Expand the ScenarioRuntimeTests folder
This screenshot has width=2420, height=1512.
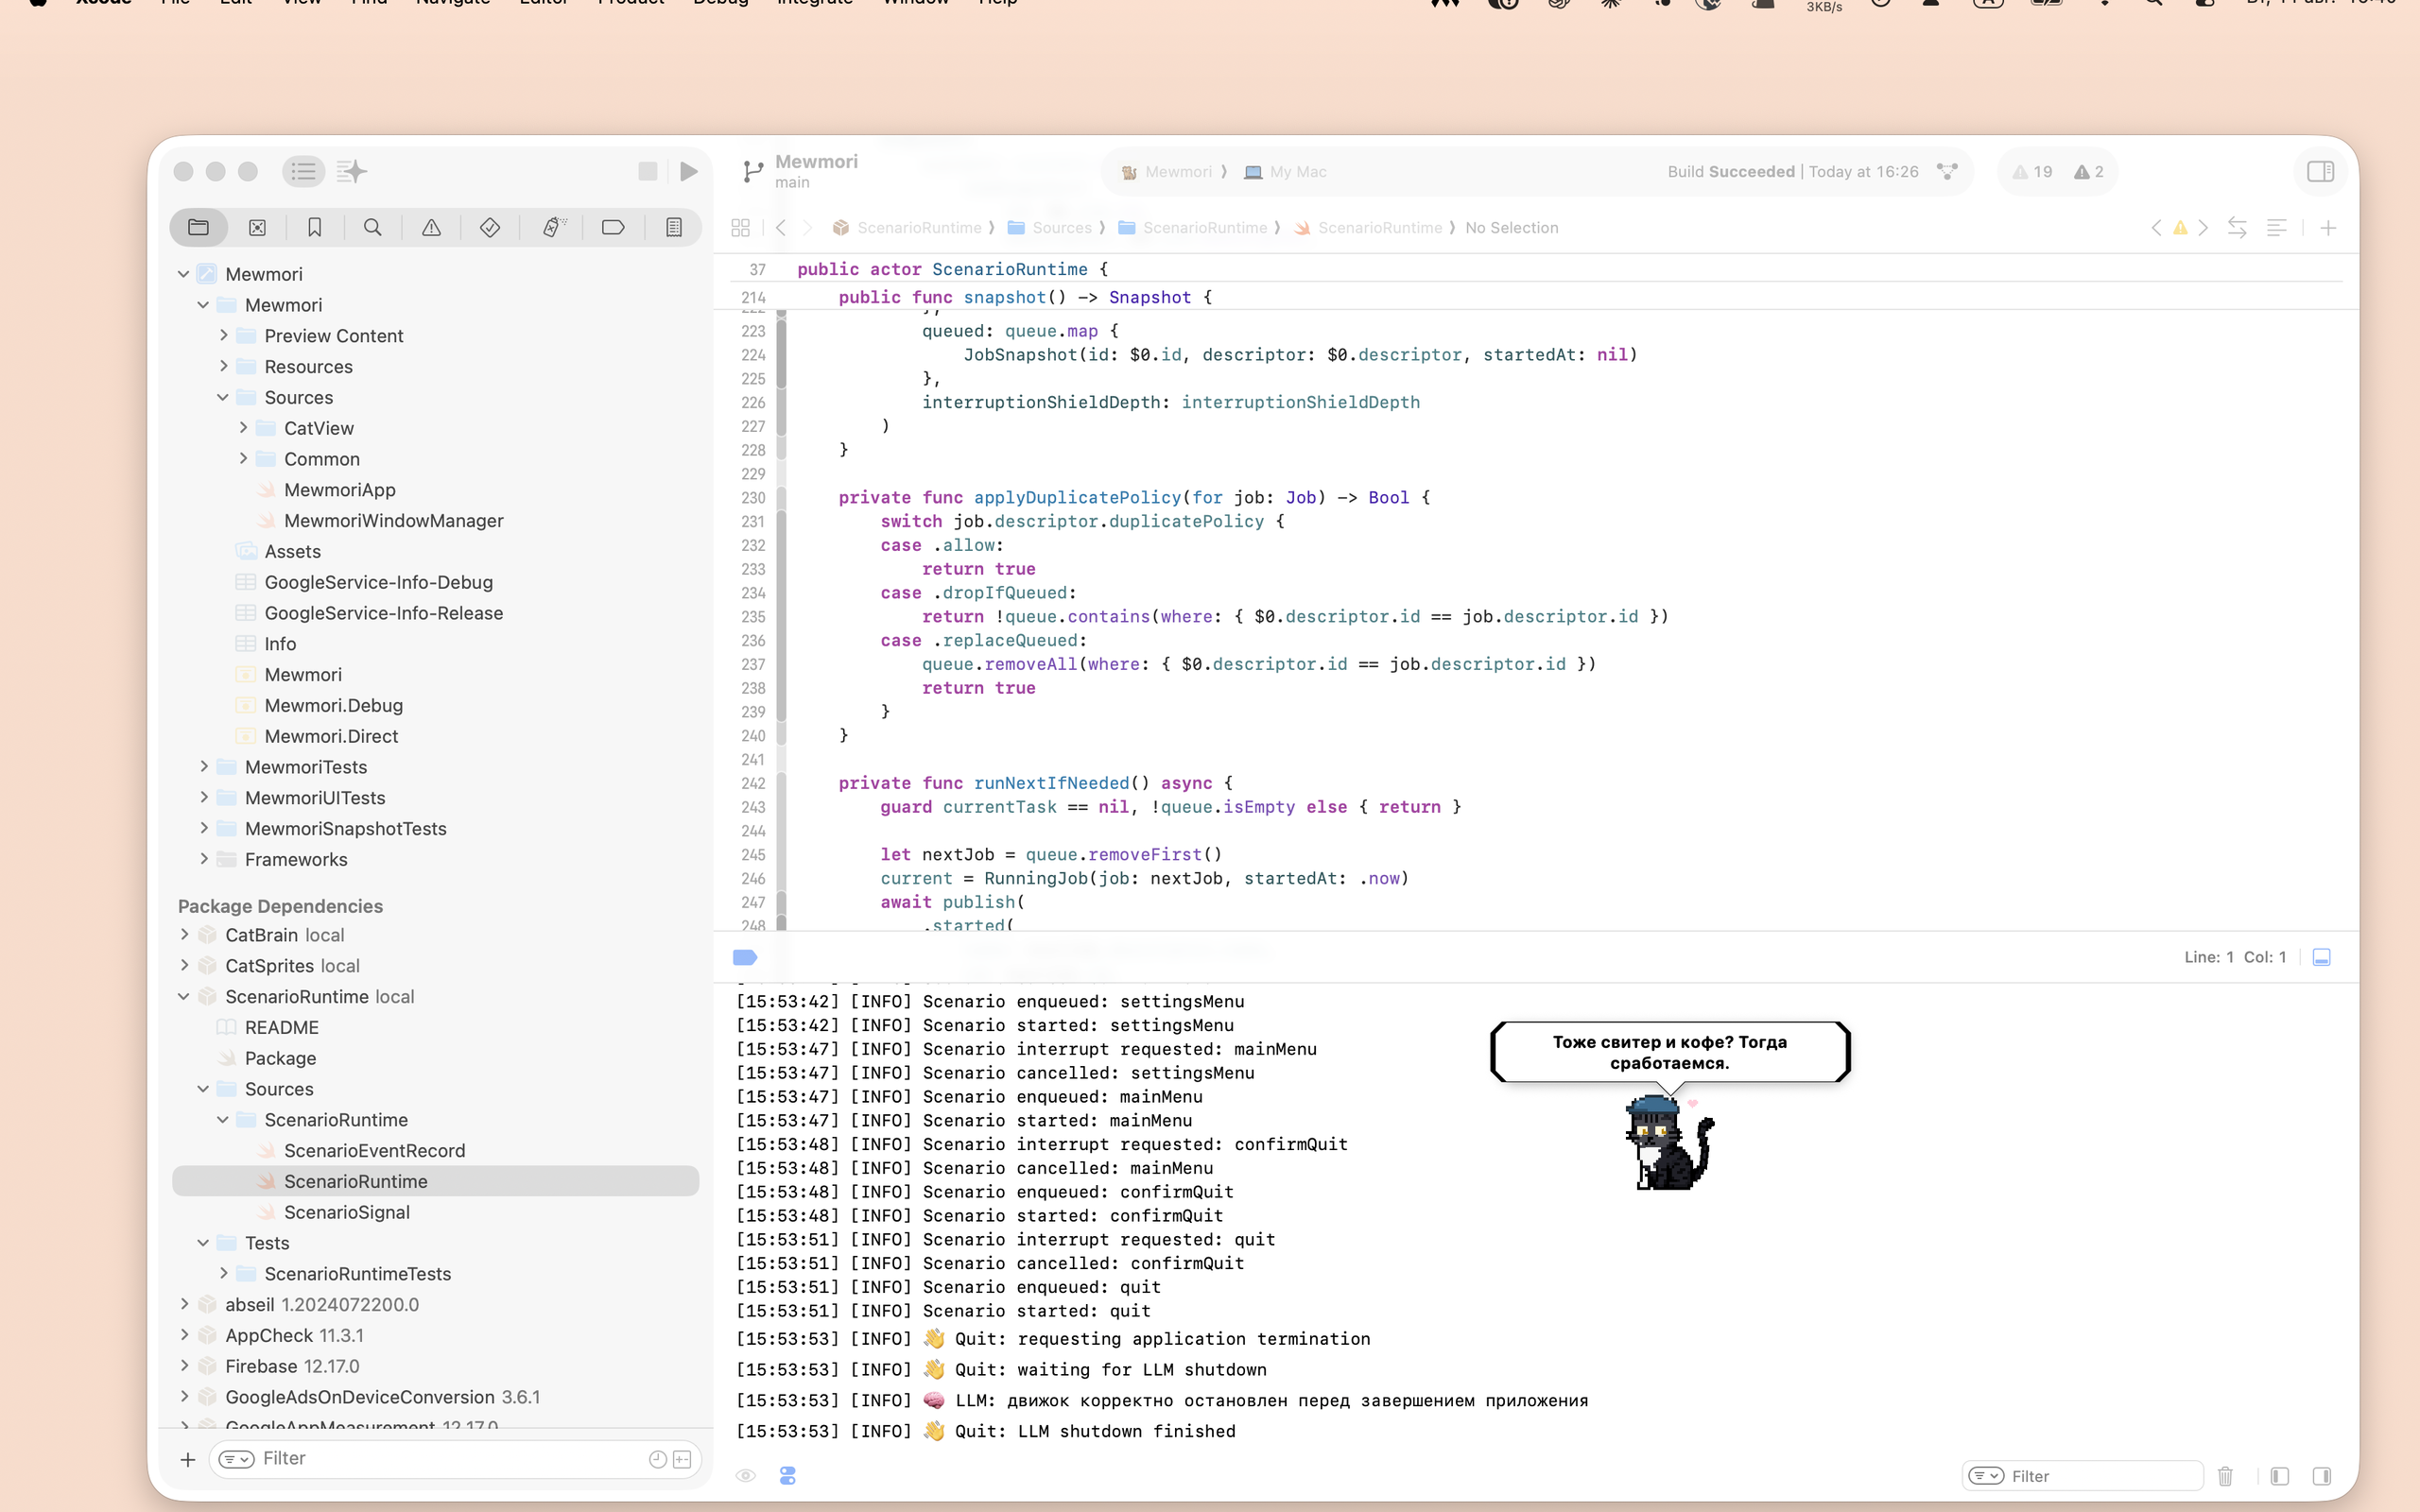click(224, 1274)
